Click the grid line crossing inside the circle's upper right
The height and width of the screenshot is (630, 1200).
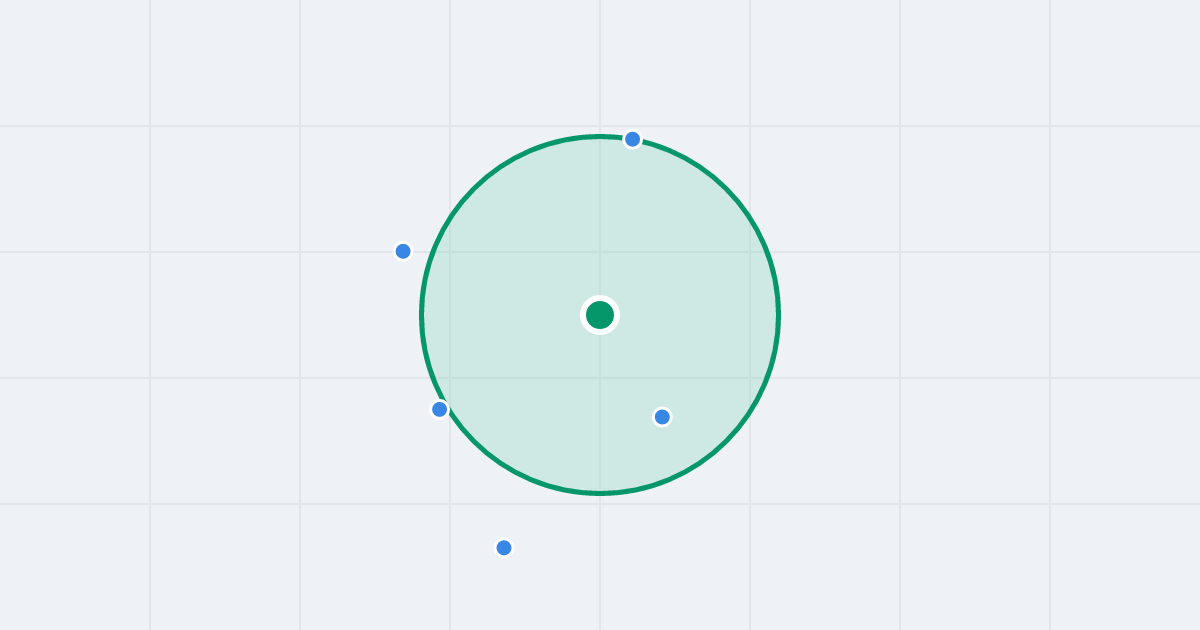click(750, 252)
